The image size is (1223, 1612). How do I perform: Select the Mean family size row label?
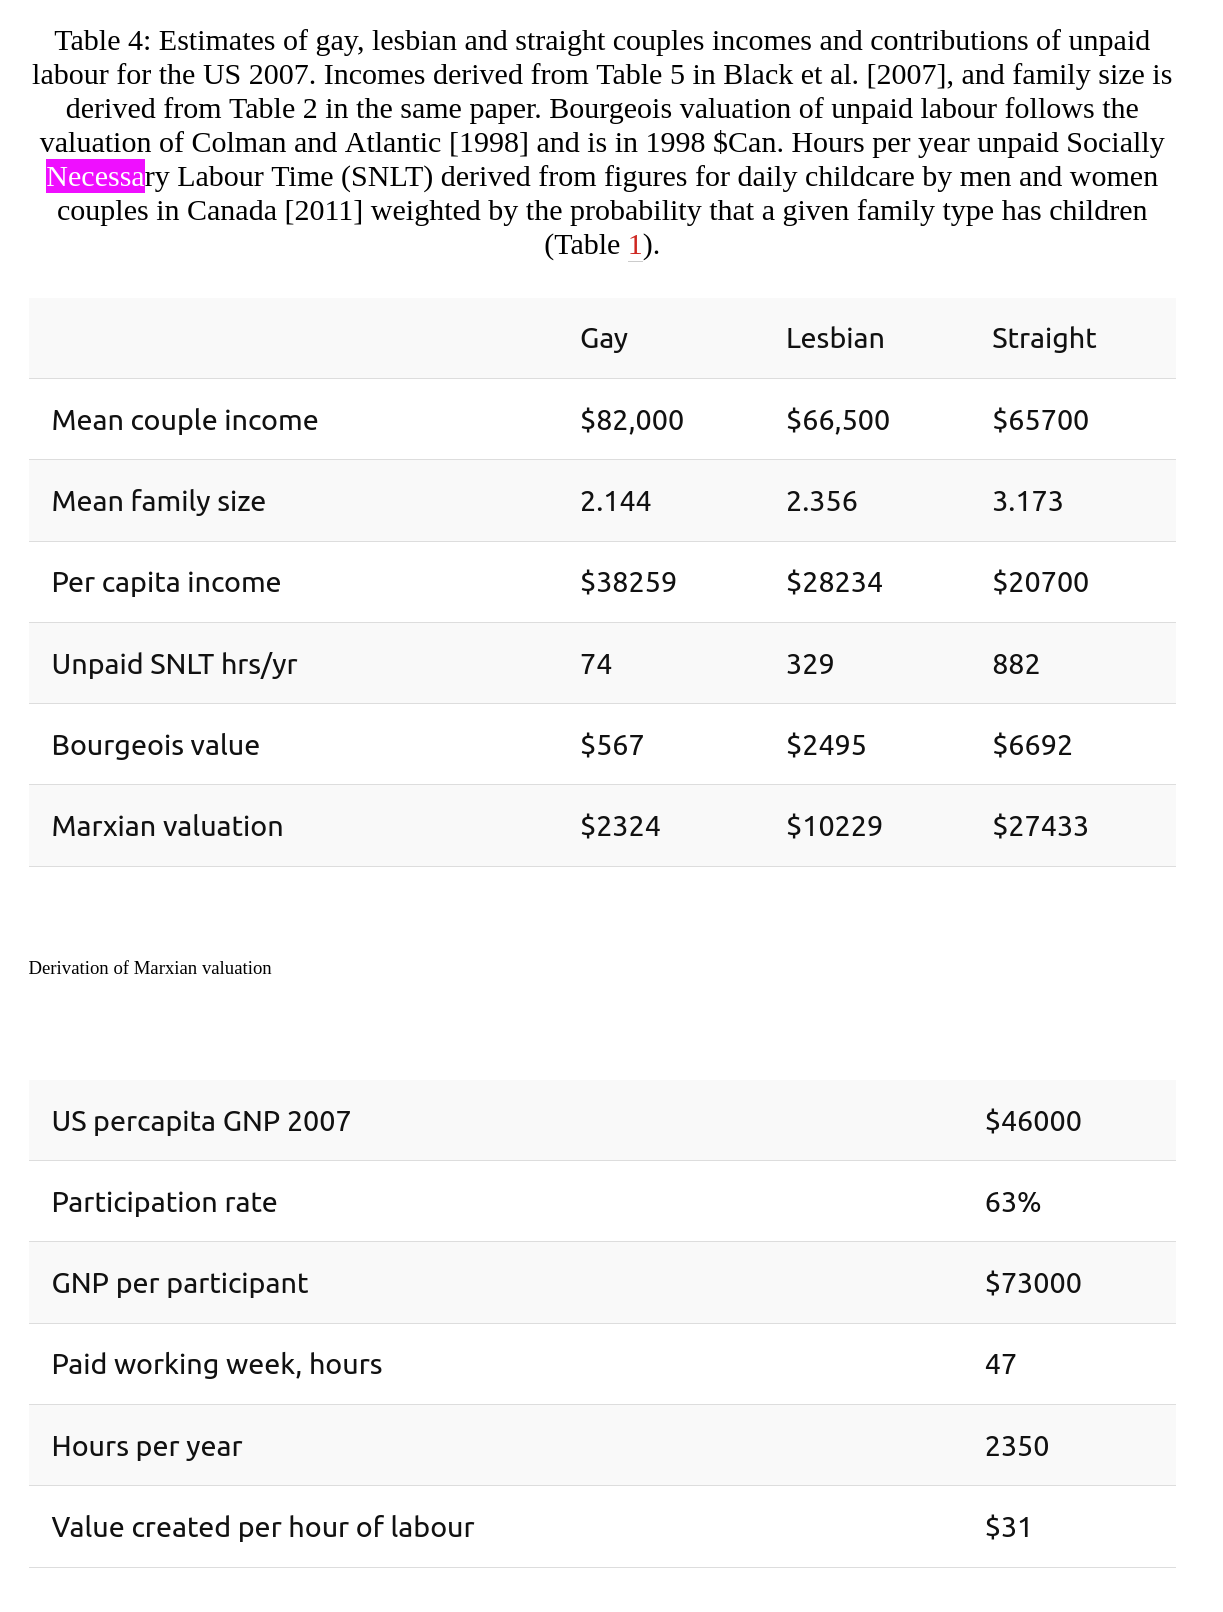[159, 501]
